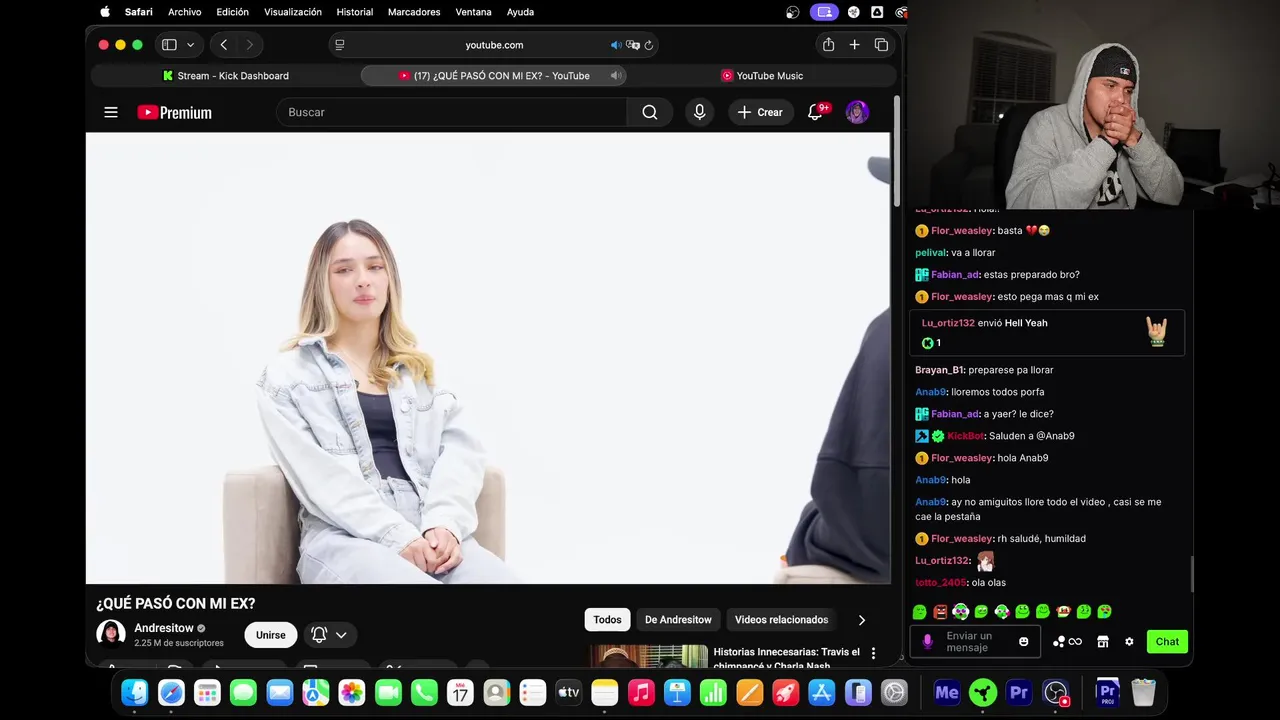Image resolution: width=1280 pixels, height=720 pixels.
Task: Select the Todos filter chip
Action: click(607, 620)
